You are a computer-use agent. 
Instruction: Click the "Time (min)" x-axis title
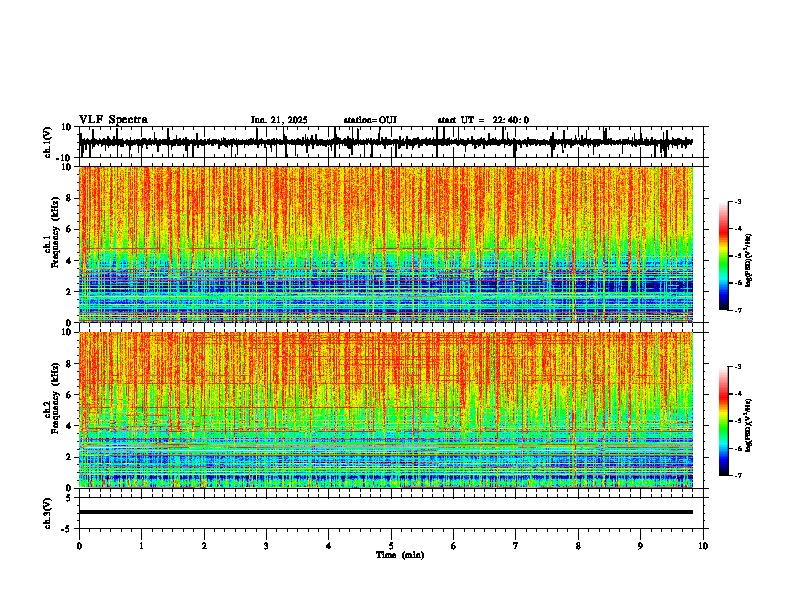(400, 555)
